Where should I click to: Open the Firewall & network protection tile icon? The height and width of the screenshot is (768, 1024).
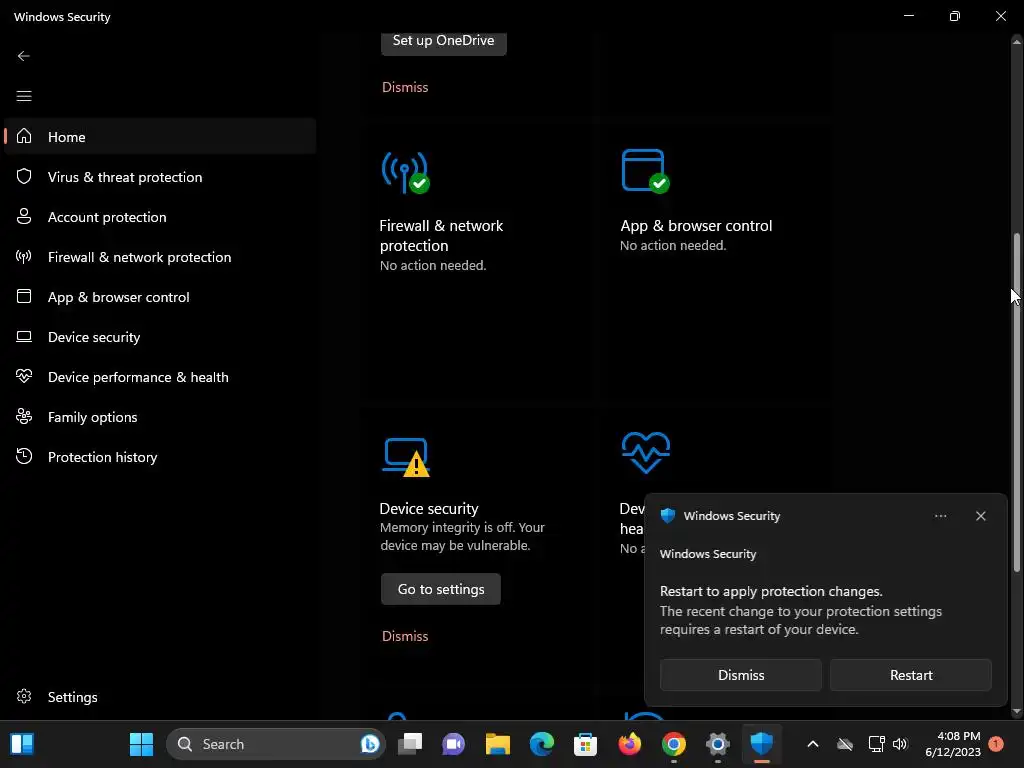point(406,172)
